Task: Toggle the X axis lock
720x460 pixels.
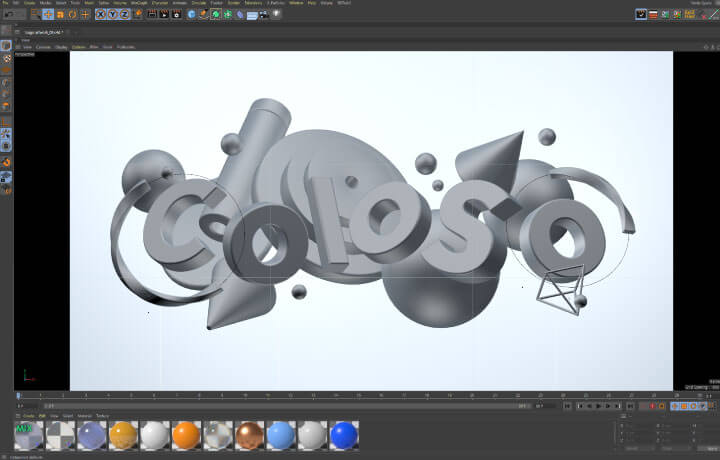Action: [x=101, y=14]
